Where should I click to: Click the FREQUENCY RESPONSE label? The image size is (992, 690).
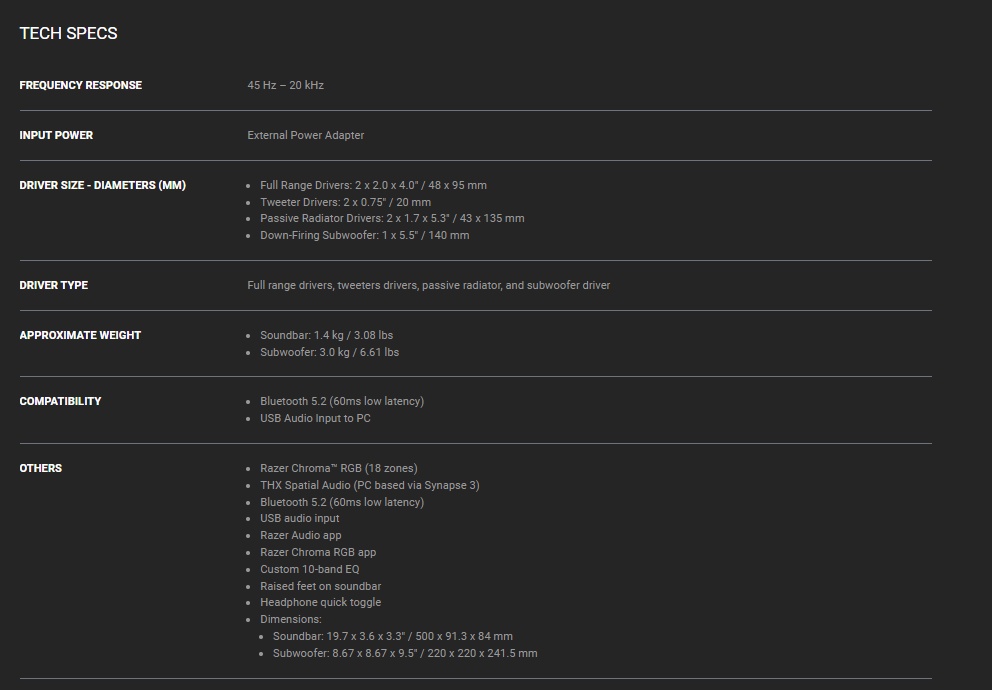(80, 85)
